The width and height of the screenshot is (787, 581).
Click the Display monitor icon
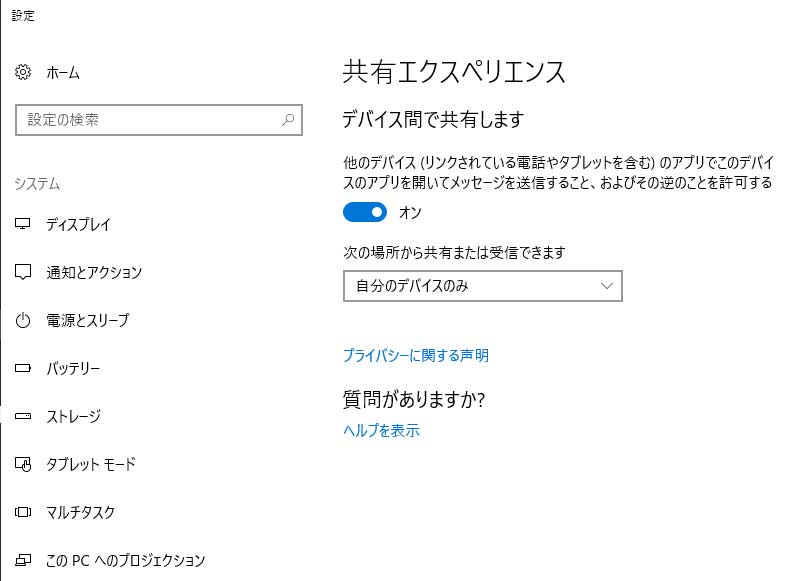tap(24, 224)
